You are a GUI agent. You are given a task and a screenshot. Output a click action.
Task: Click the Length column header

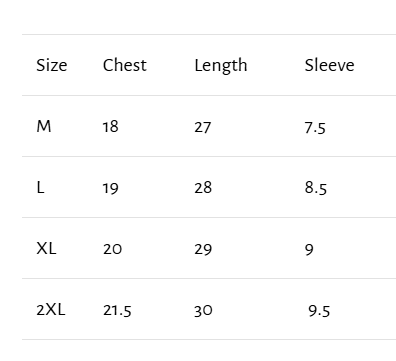pyautogui.click(x=221, y=66)
